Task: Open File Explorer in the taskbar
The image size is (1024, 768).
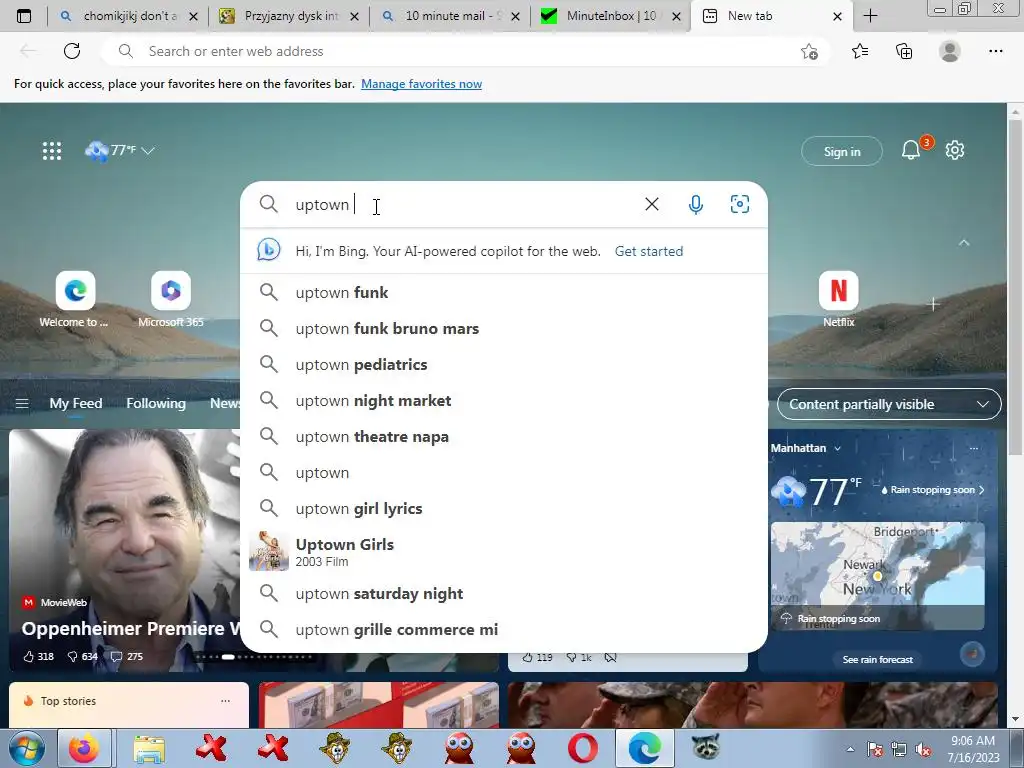Action: pos(149,748)
